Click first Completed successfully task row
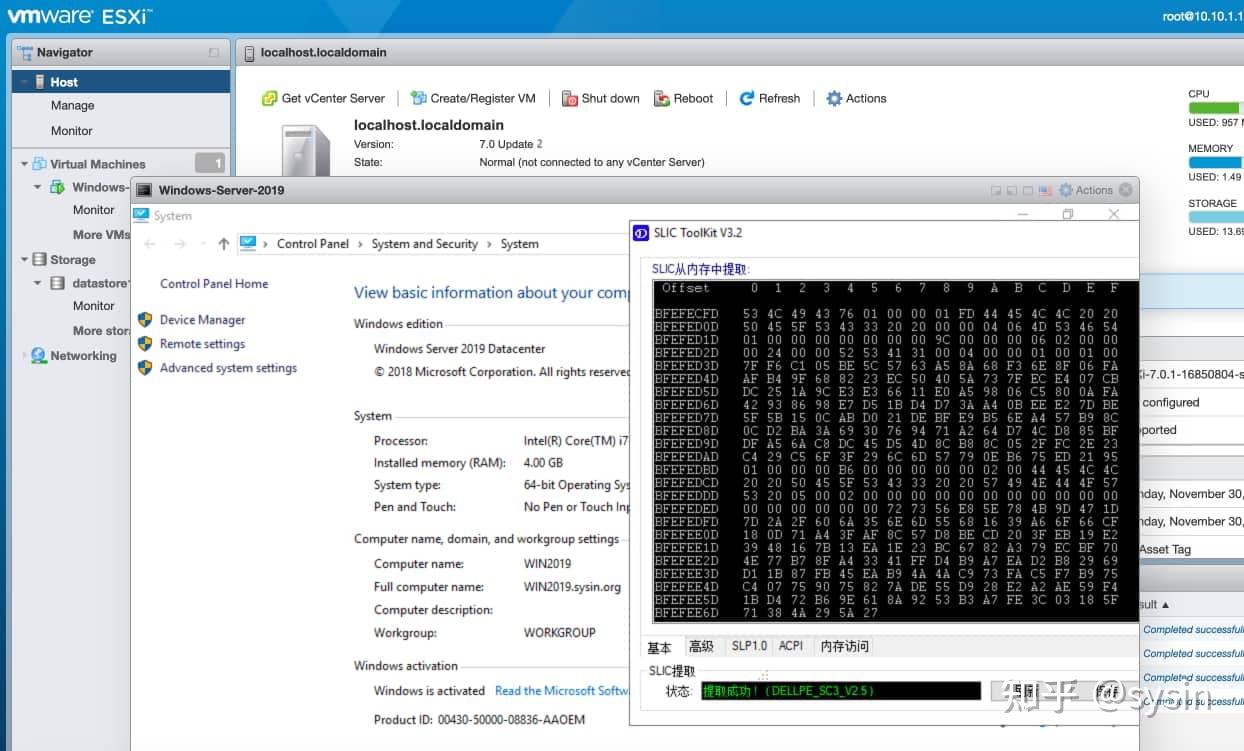1244x751 pixels. 1193,630
